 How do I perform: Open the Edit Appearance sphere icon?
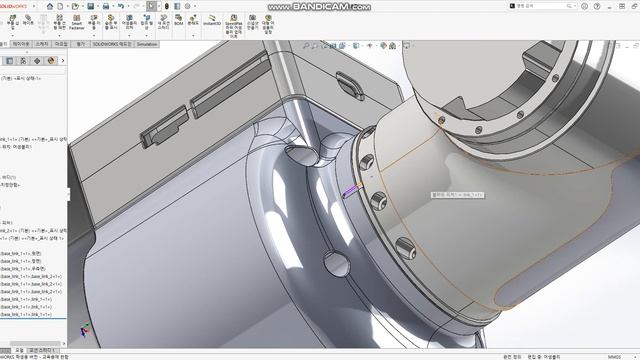(383, 46)
